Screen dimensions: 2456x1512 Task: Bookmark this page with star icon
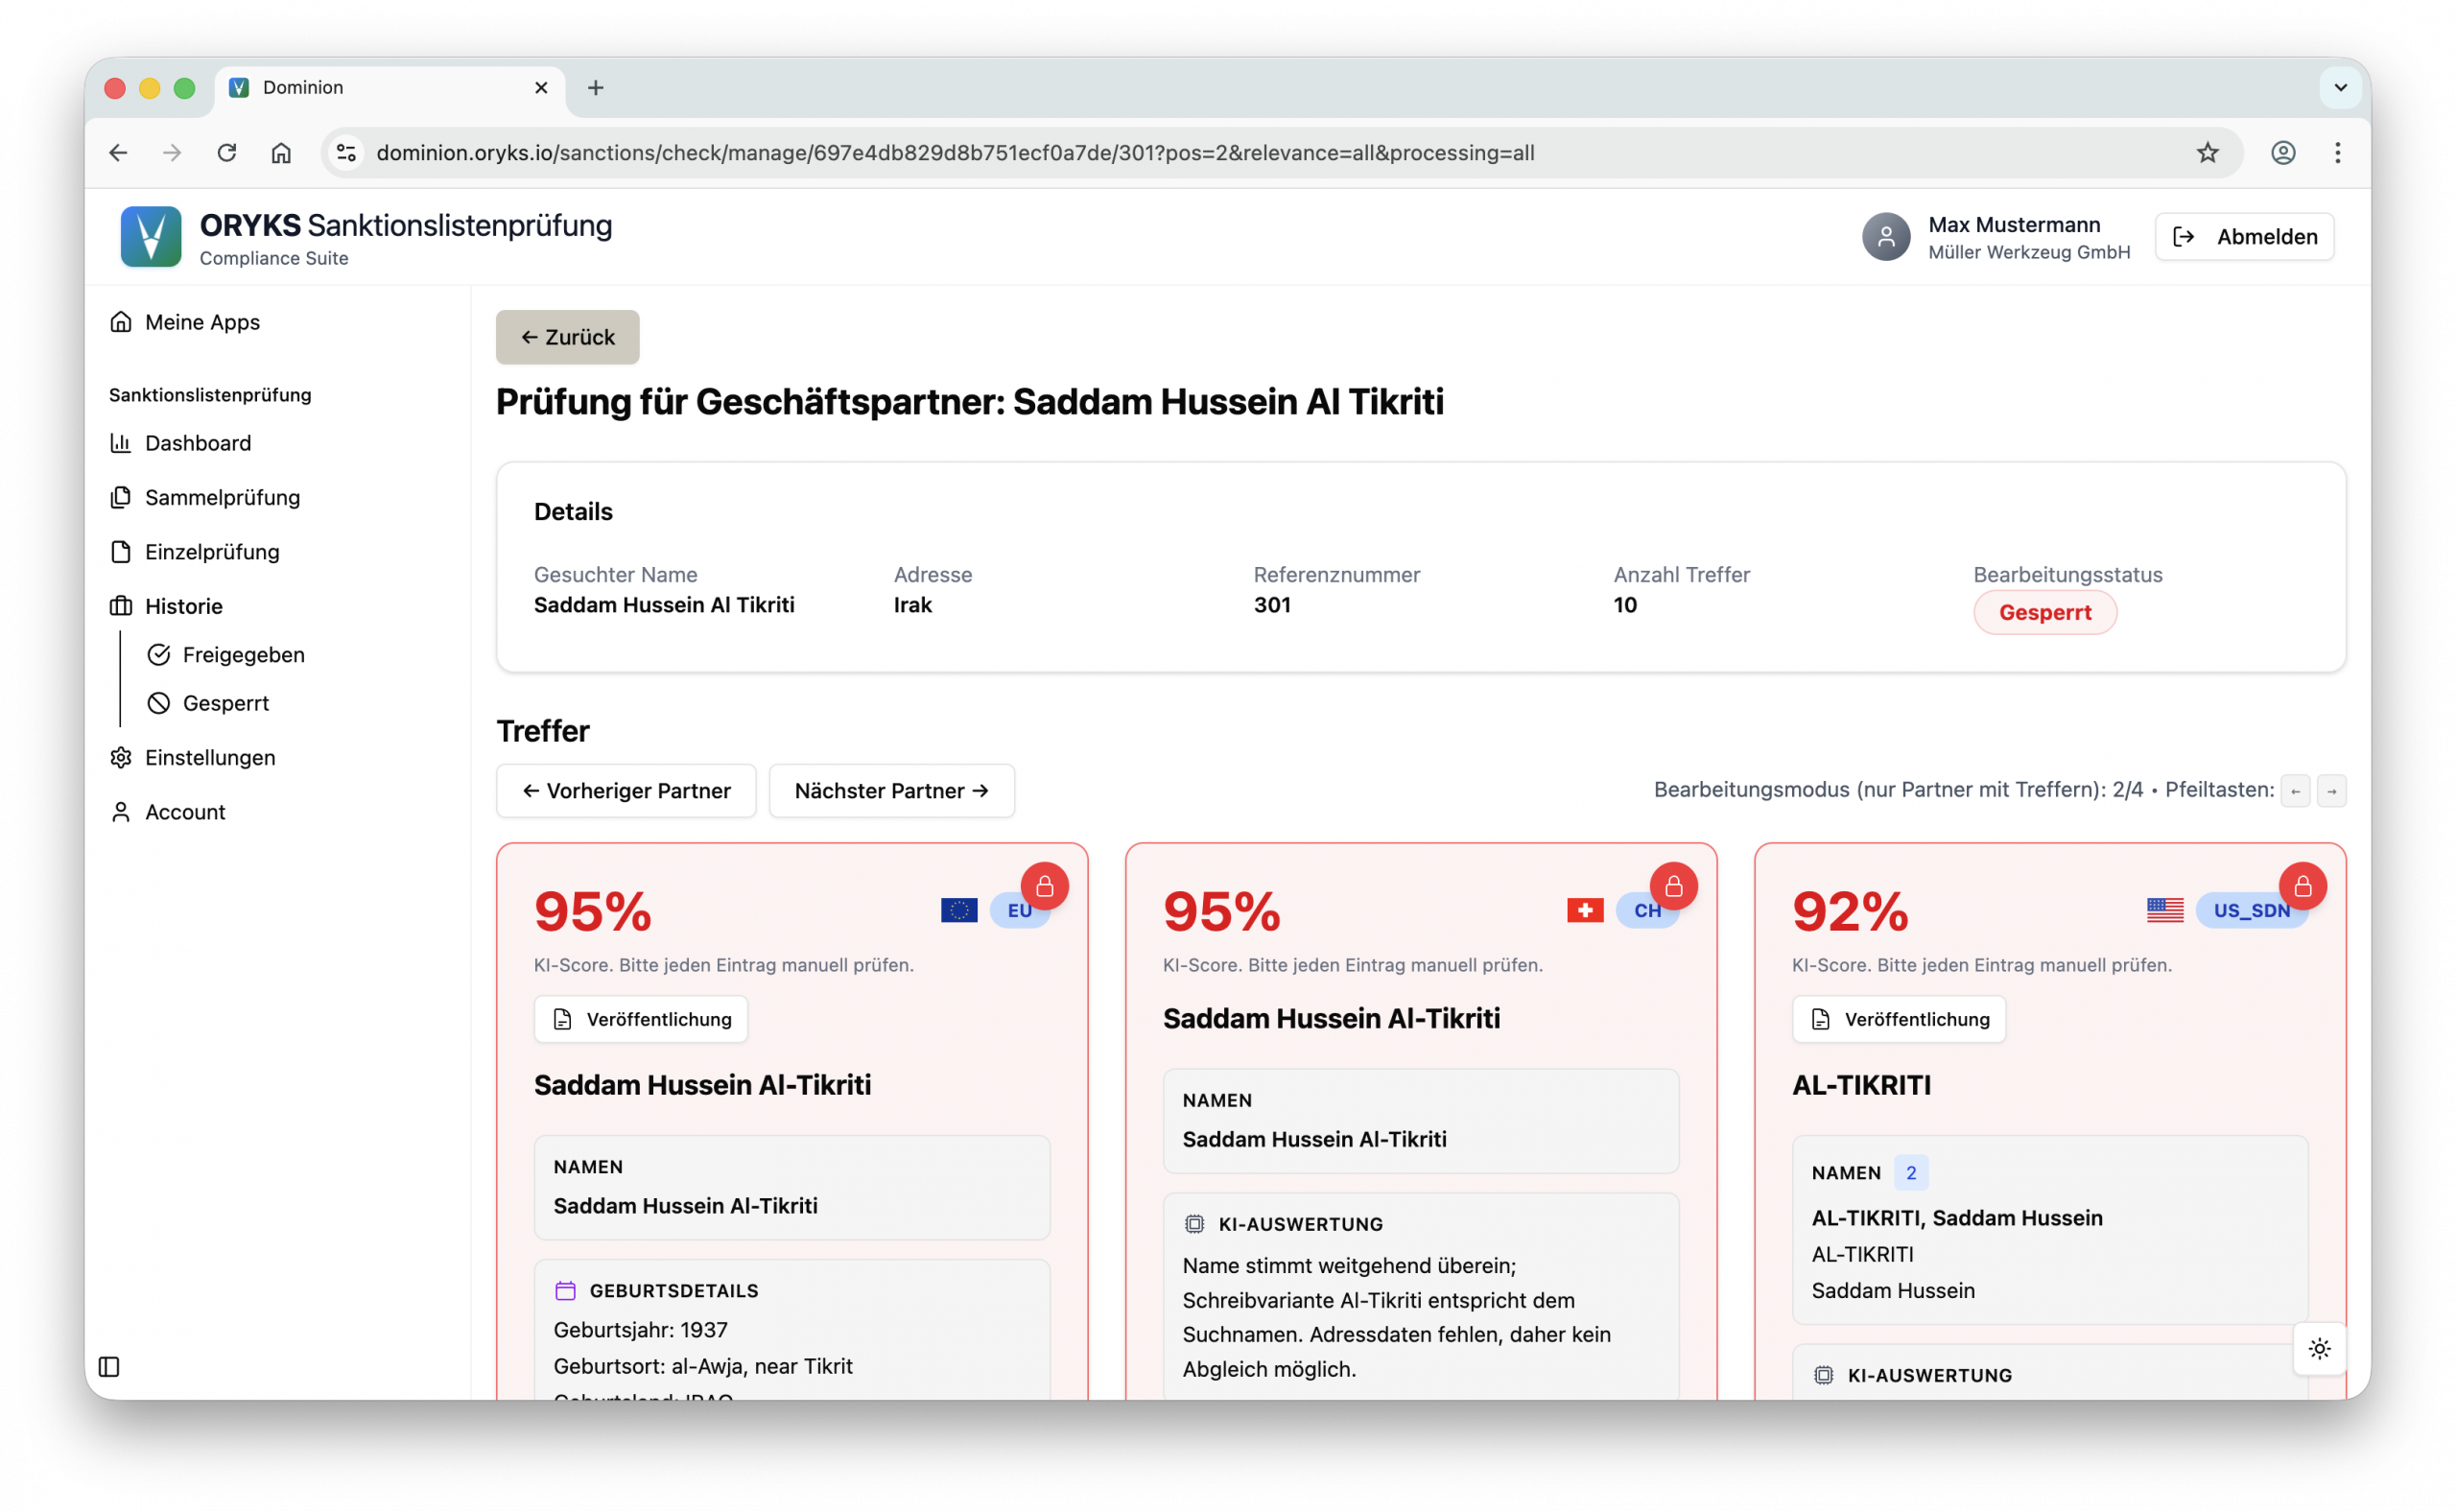coord(2207,153)
